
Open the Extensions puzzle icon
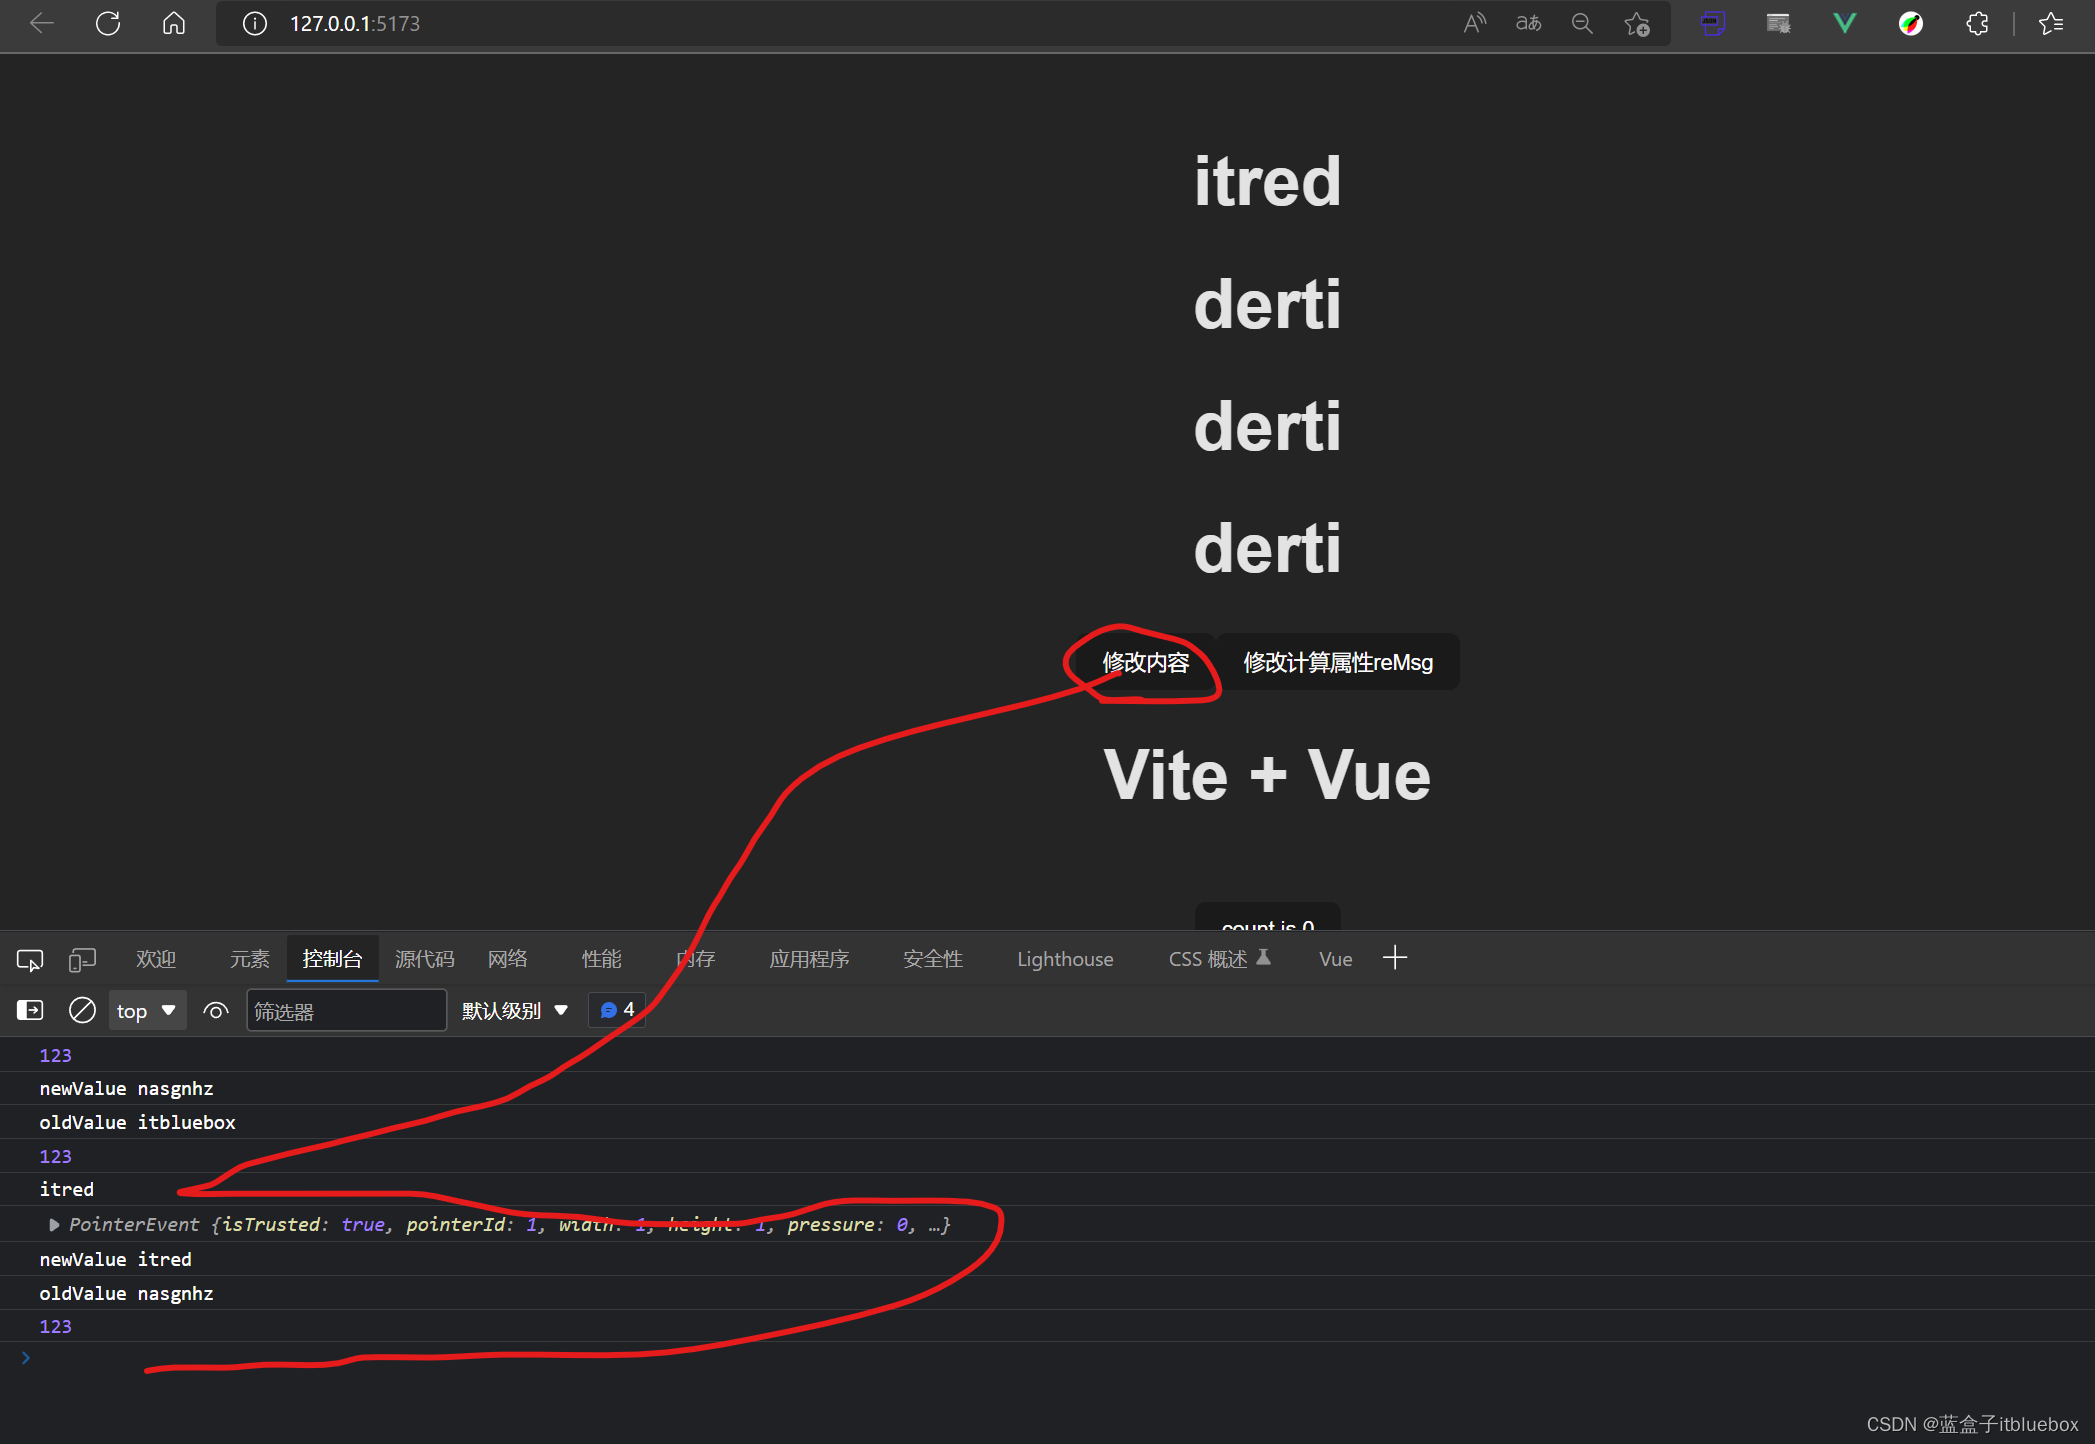(1977, 23)
